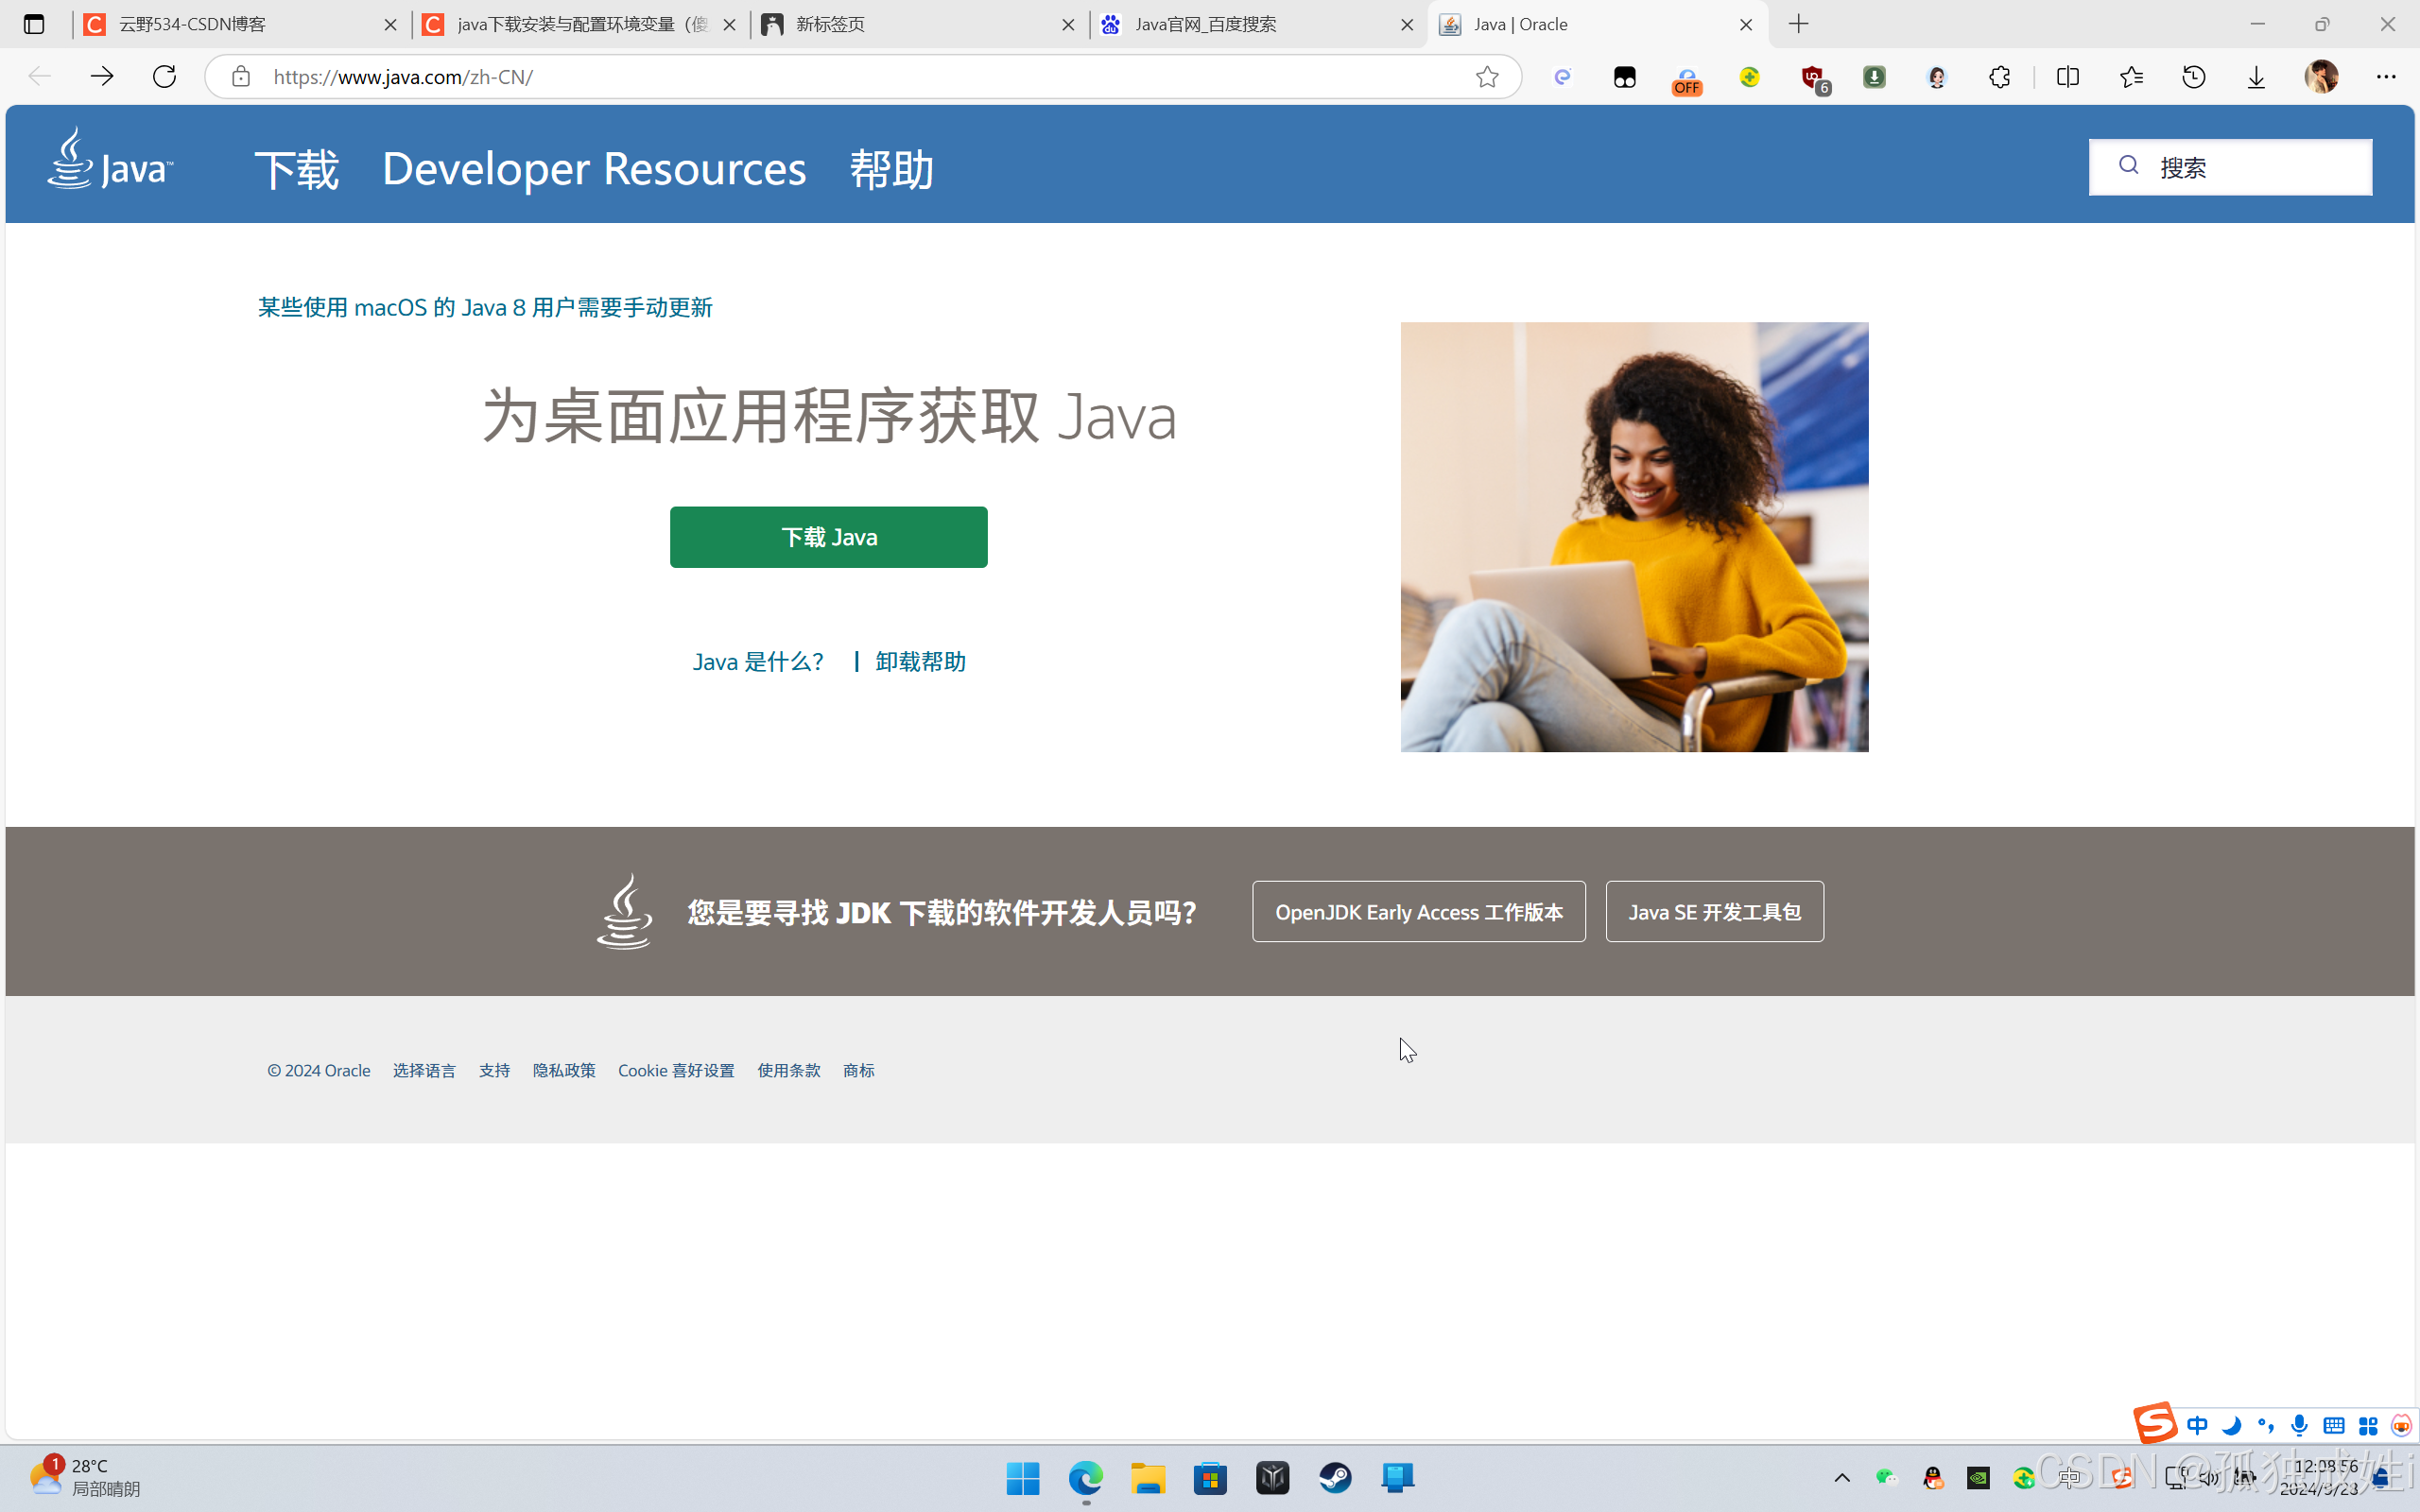The height and width of the screenshot is (1512, 2420).
Task: Click 帮助 navigation menu item
Action: [x=890, y=165]
